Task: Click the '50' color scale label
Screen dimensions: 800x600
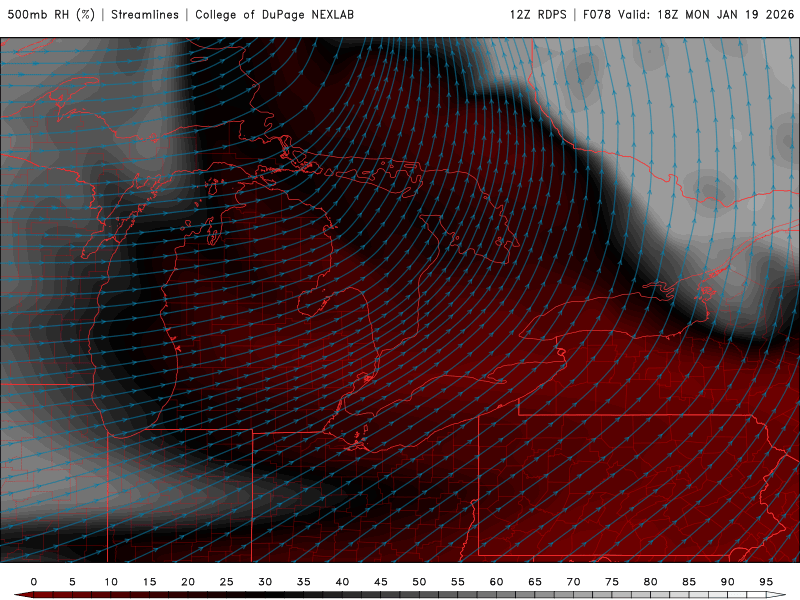Action: 419,582
